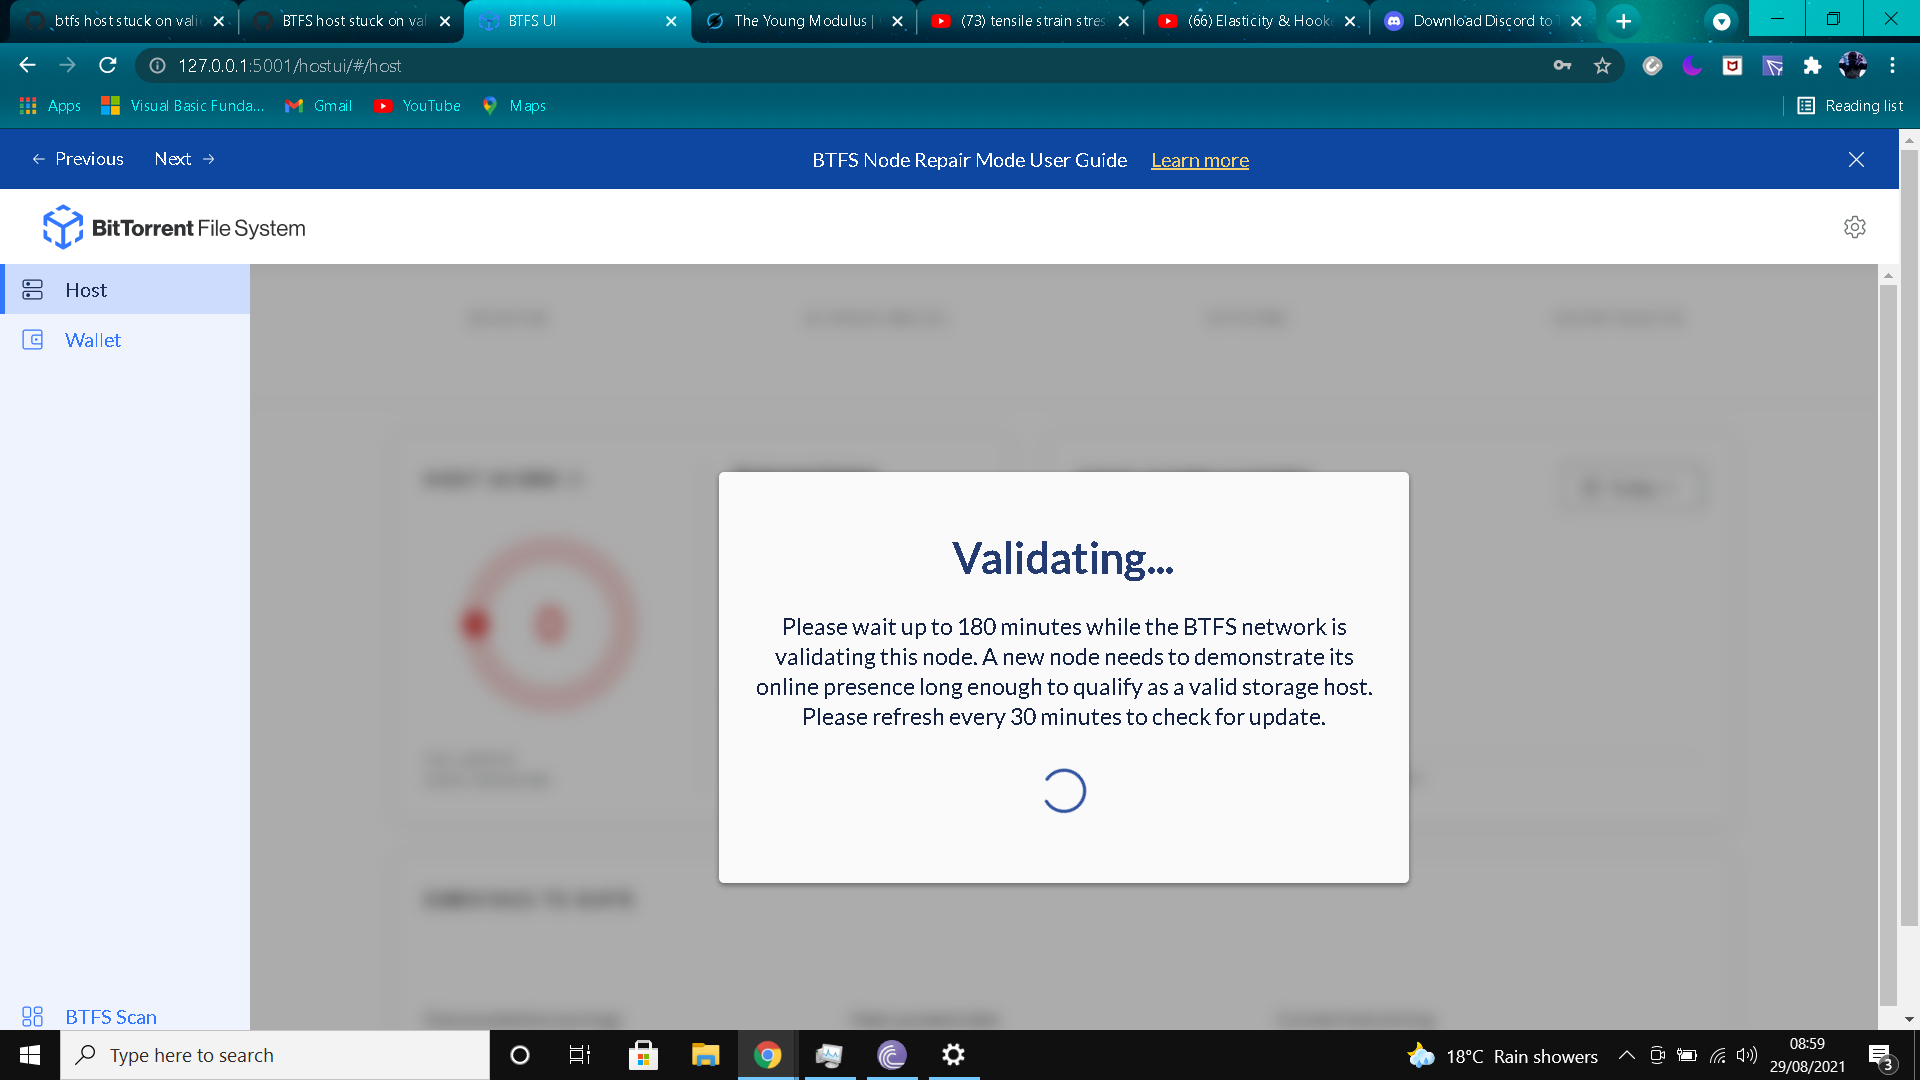Viewport: 1920px width, 1080px height.
Task: Open the BTFS settings gear
Action: [1855, 227]
